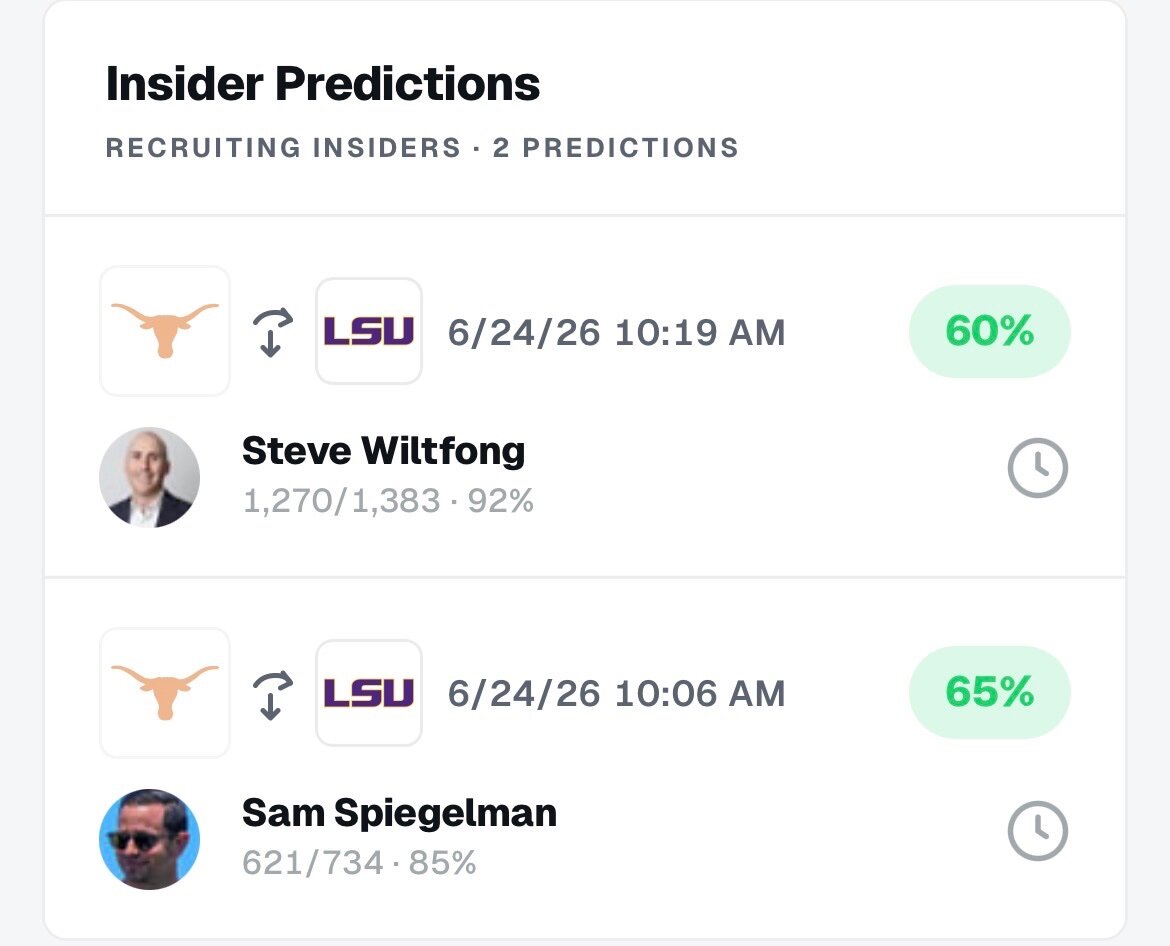Open the clock history icon for Steve Wiltfong
Screen dimensions: 1170x946
[x=1037, y=469]
